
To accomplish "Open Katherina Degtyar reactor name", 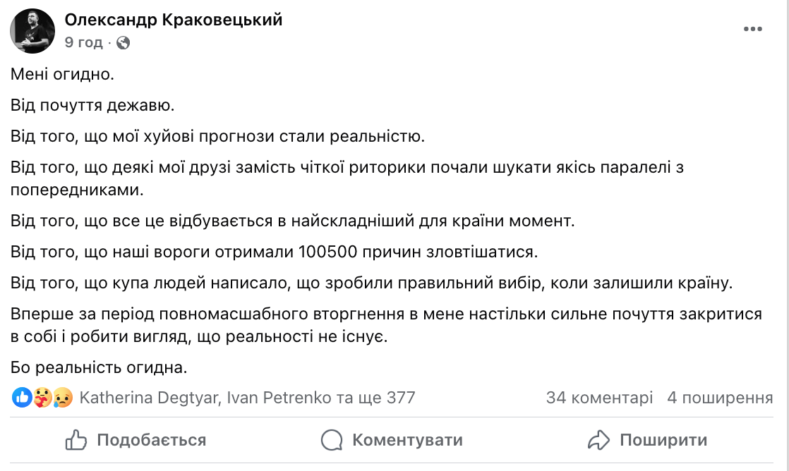I will 150,398.
